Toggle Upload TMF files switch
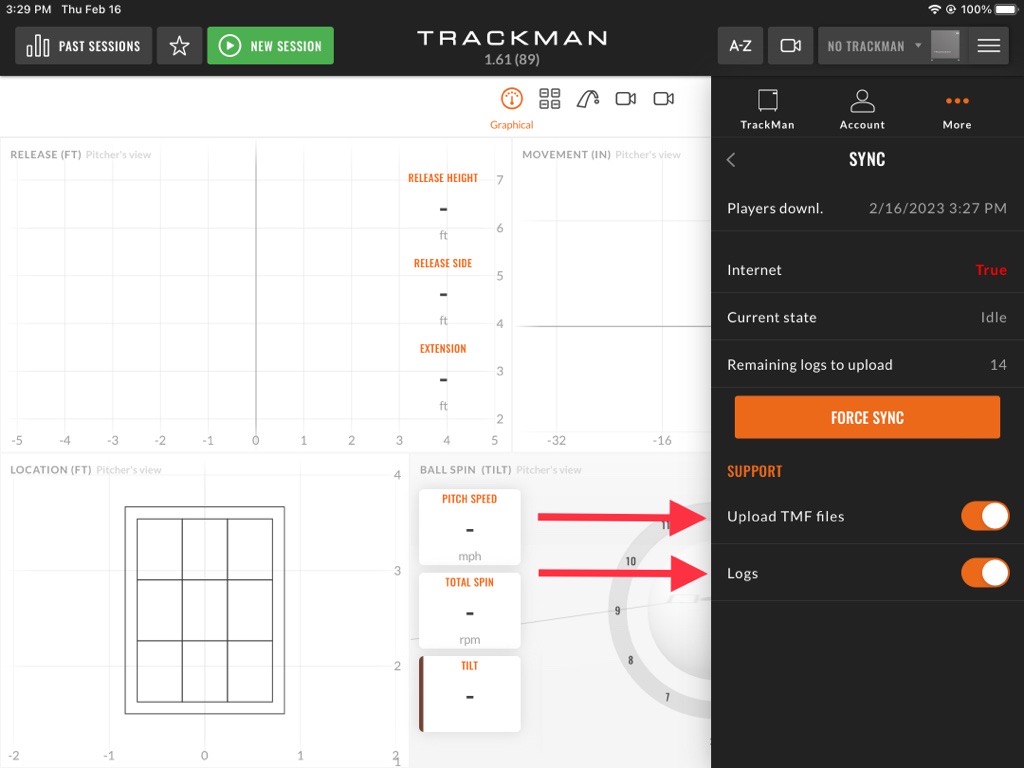Image resolution: width=1024 pixels, height=768 pixels. [x=985, y=516]
